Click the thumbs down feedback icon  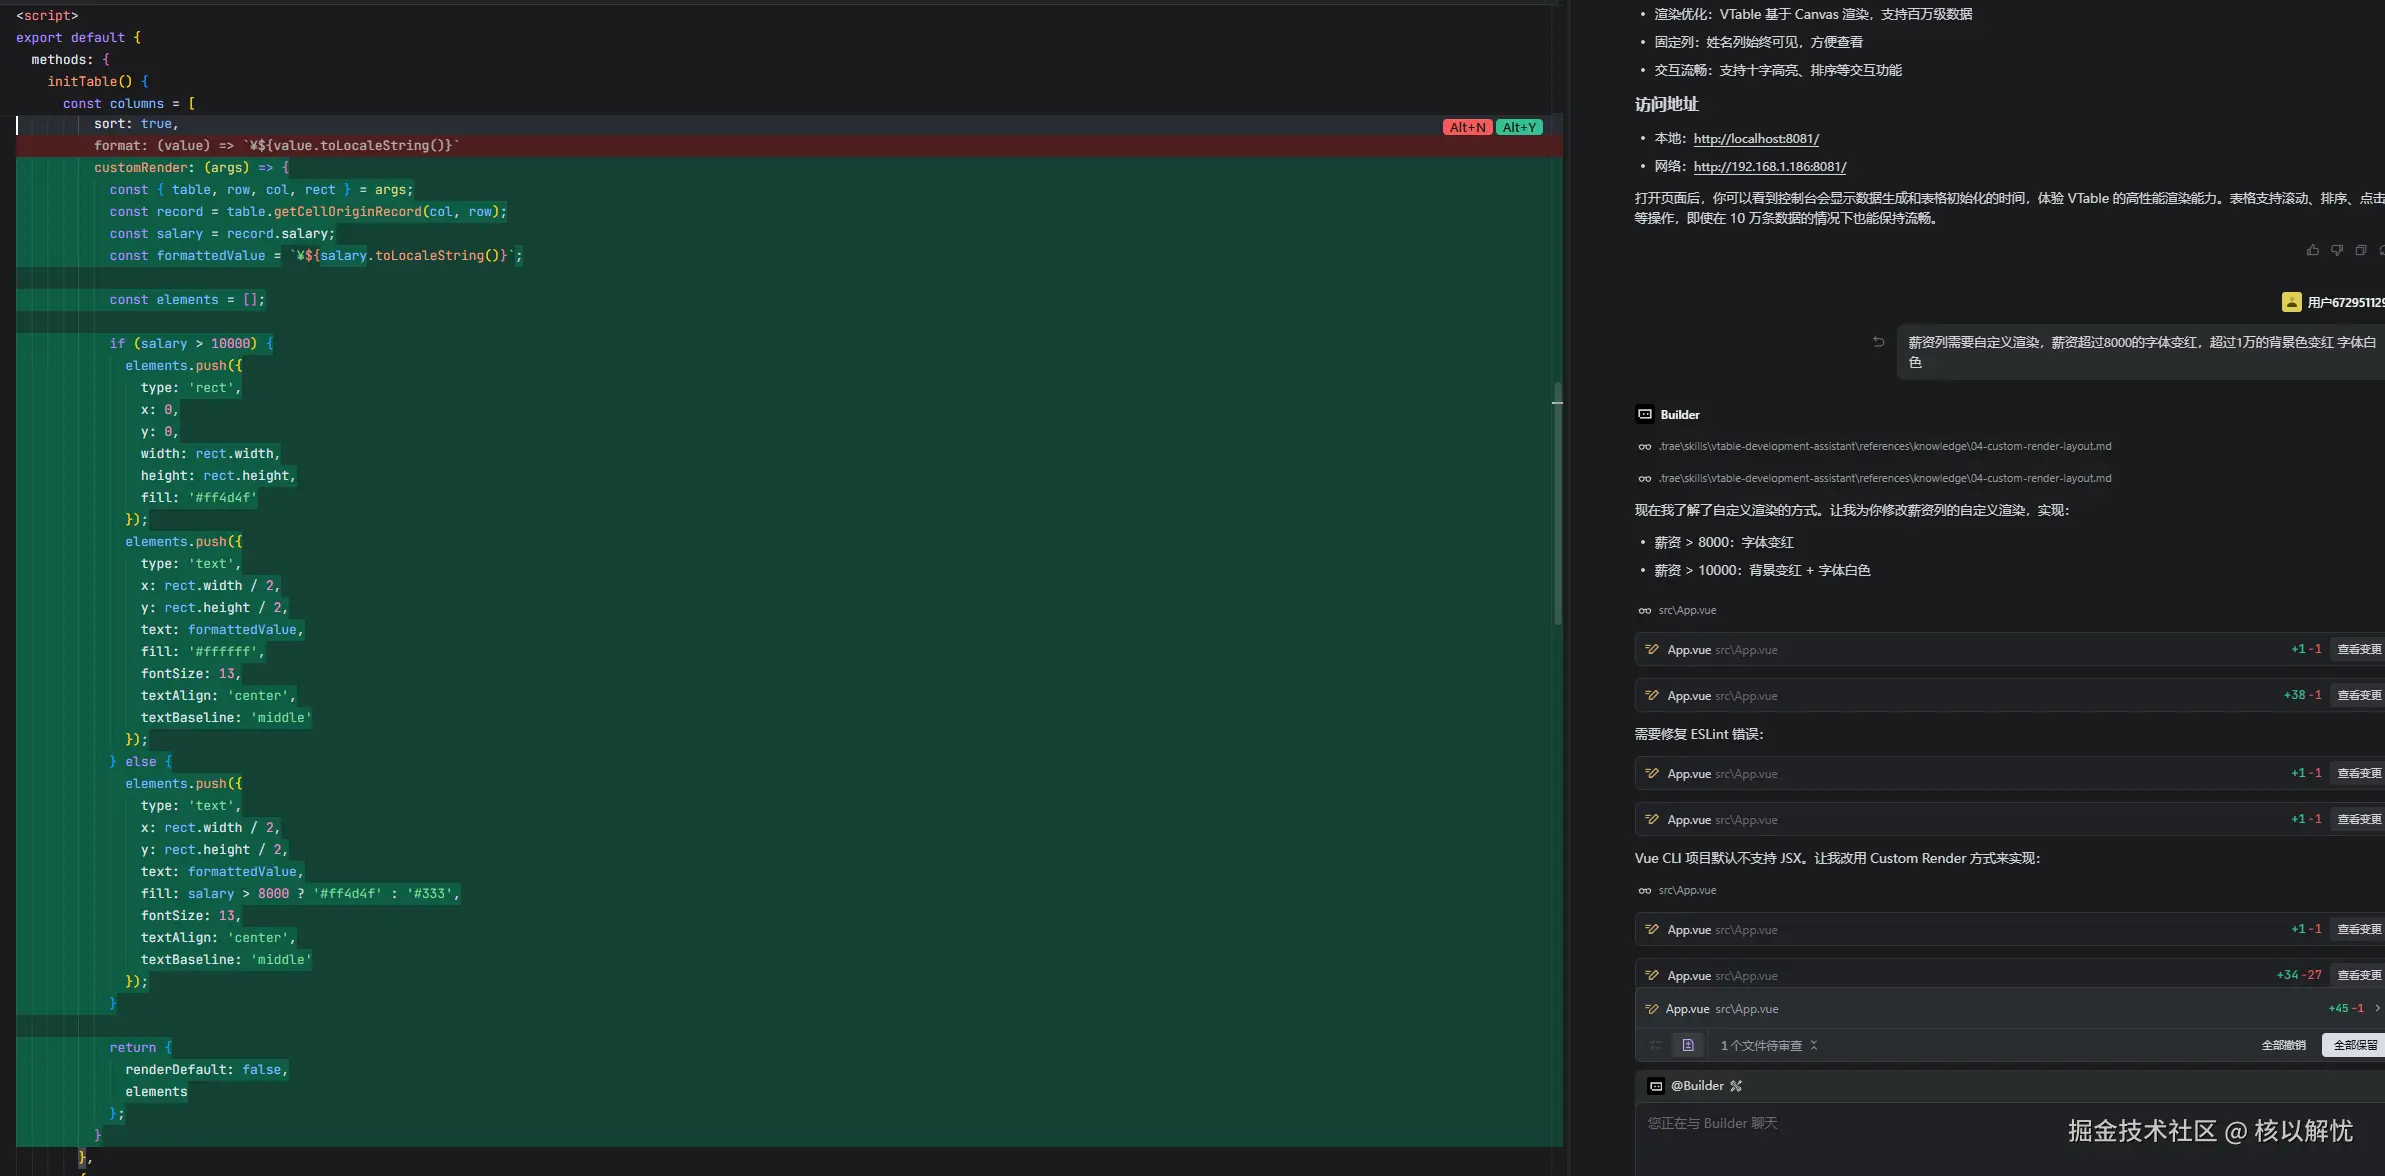coord(2336,250)
